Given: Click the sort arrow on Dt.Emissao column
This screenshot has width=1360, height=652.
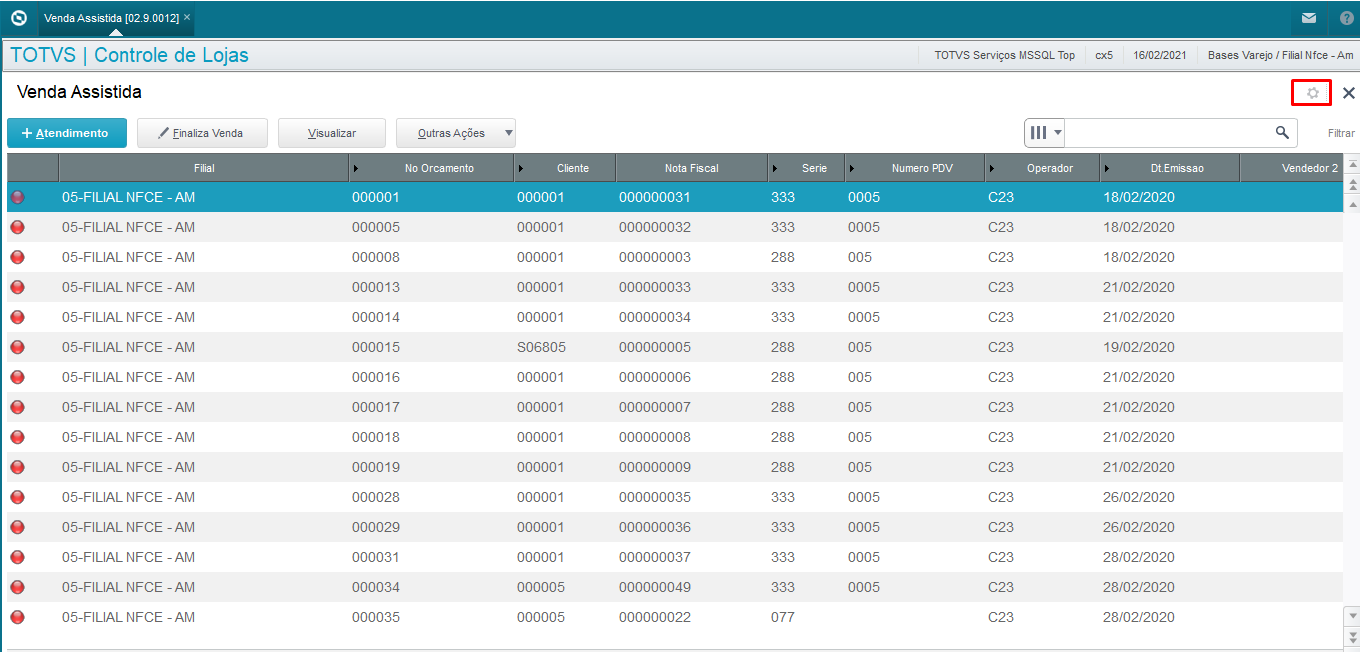Looking at the screenshot, I should [x=1108, y=168].
